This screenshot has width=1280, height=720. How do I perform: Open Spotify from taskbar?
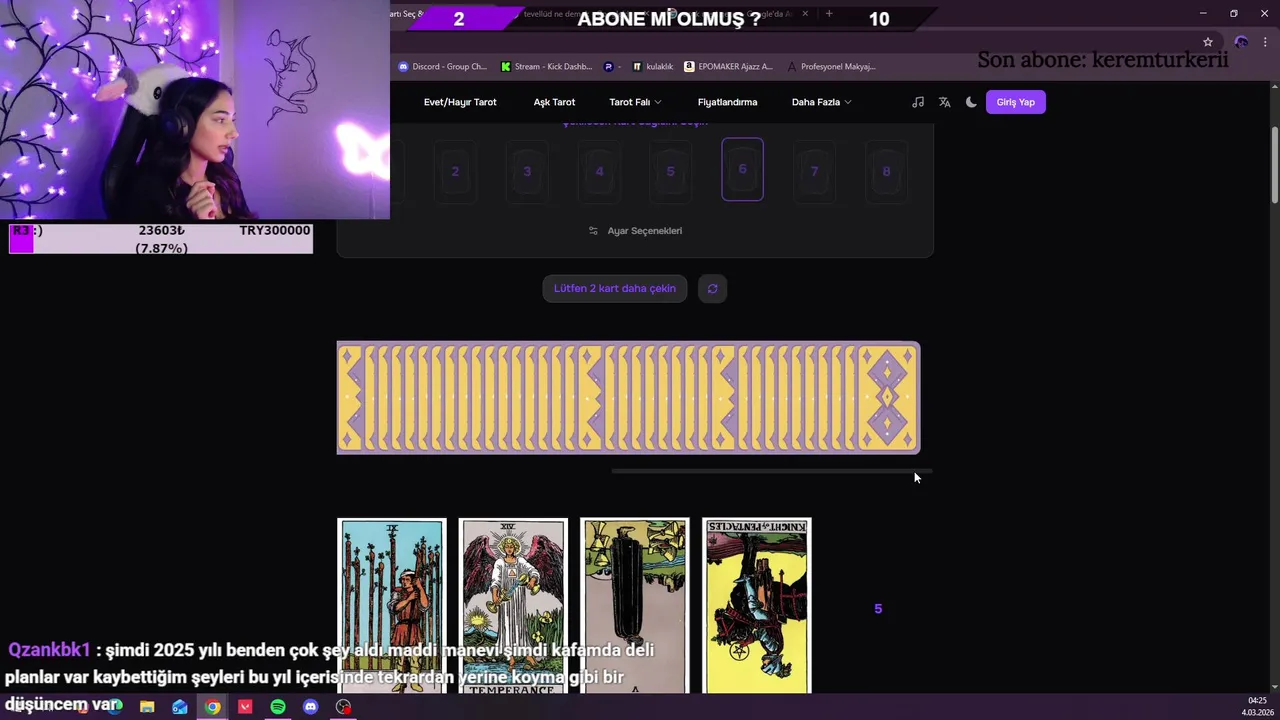(x=278, y=707)
